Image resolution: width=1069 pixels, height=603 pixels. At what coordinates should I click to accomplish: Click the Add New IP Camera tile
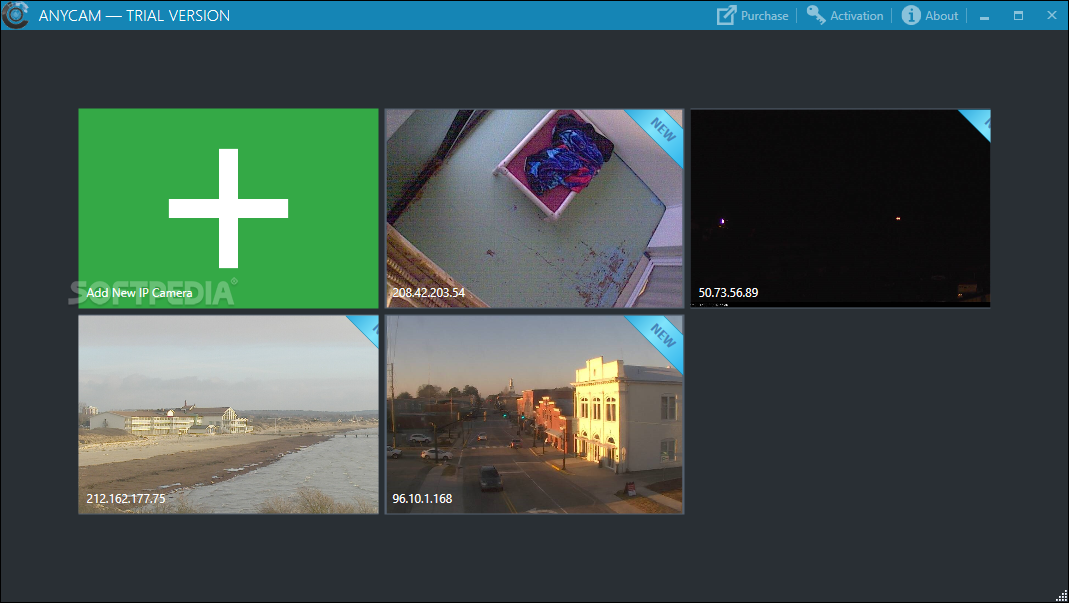pyautogui.click(x=228, y=208)
